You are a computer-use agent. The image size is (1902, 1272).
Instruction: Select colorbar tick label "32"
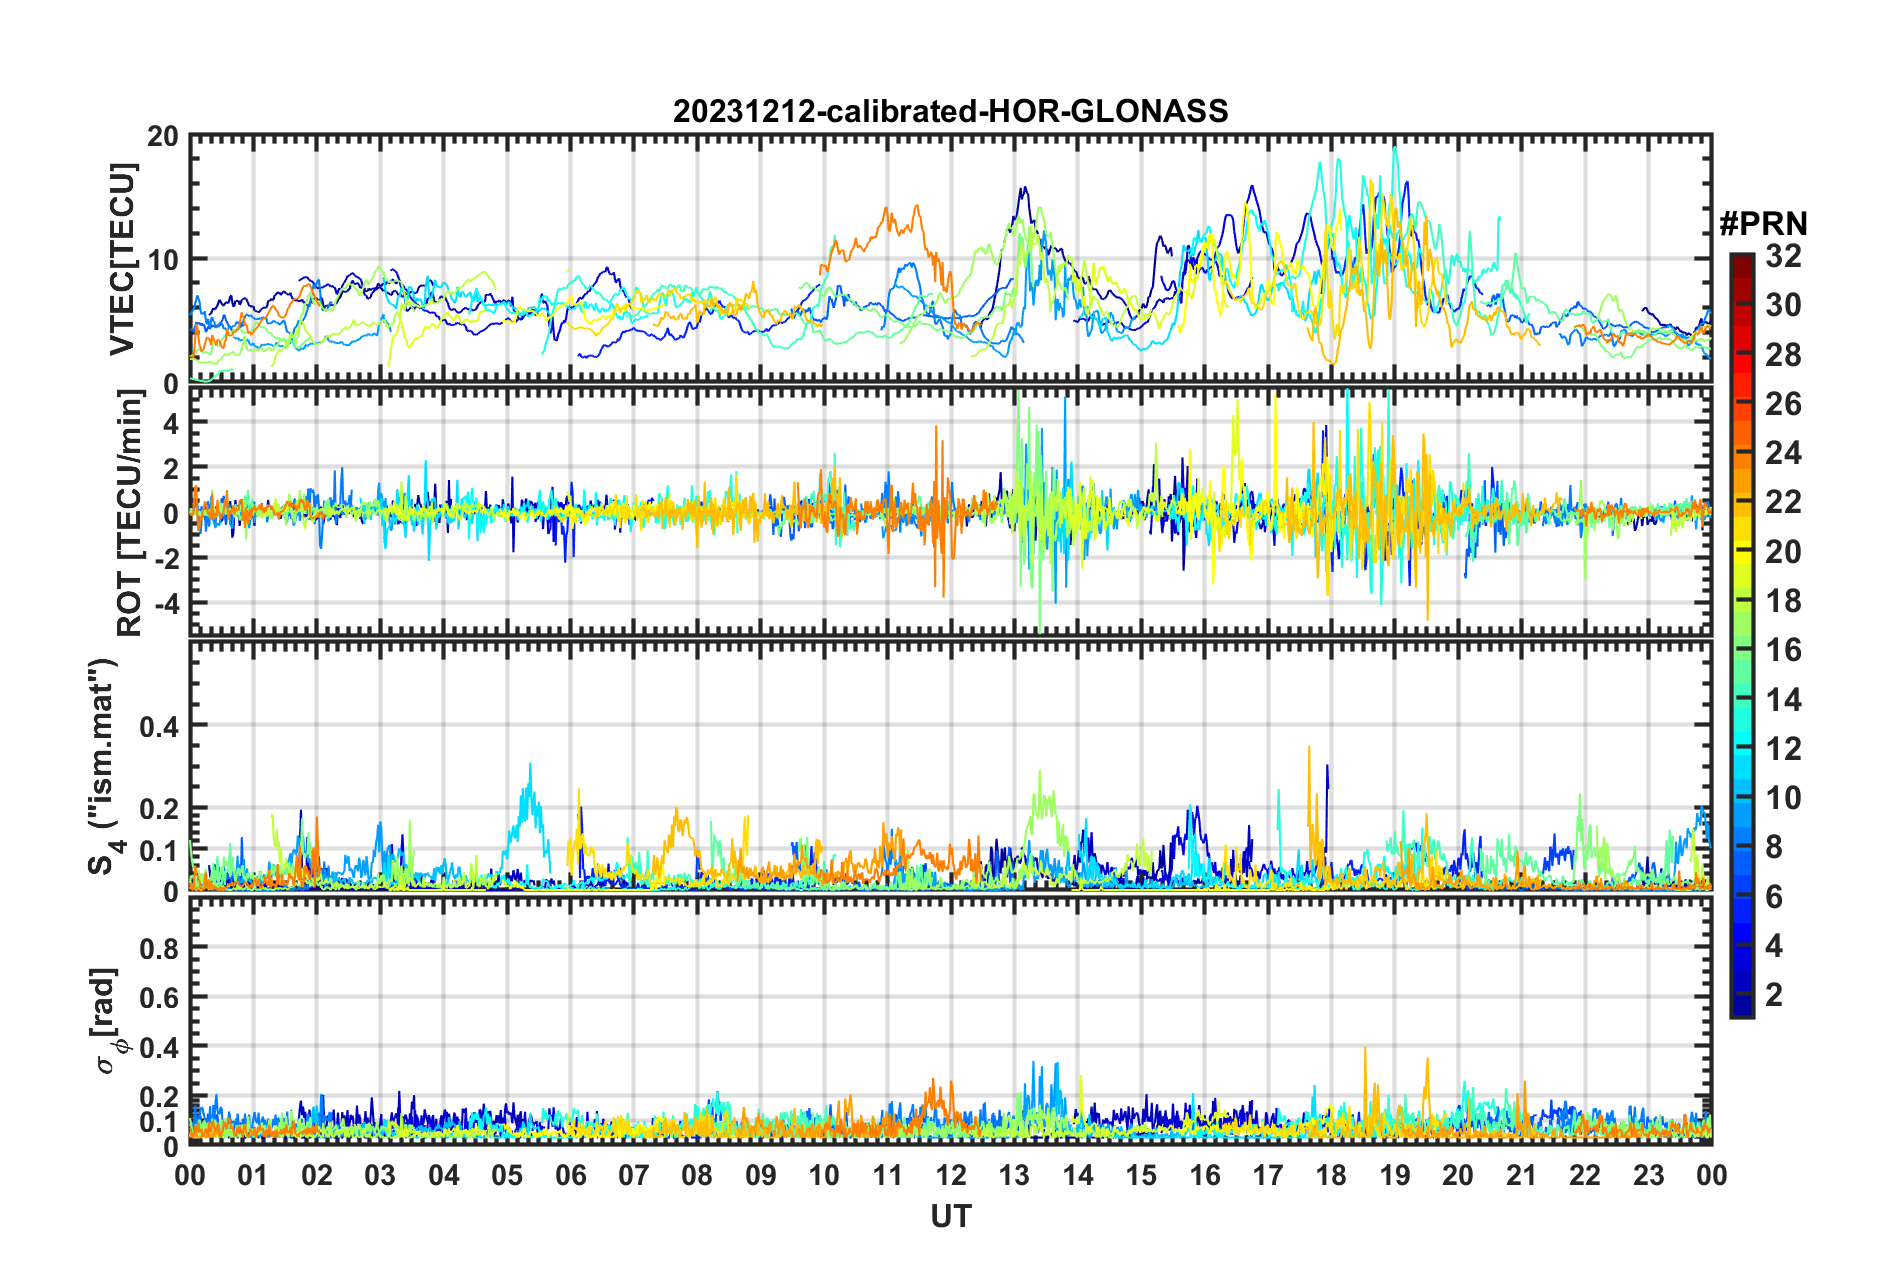coord(1783,256)
